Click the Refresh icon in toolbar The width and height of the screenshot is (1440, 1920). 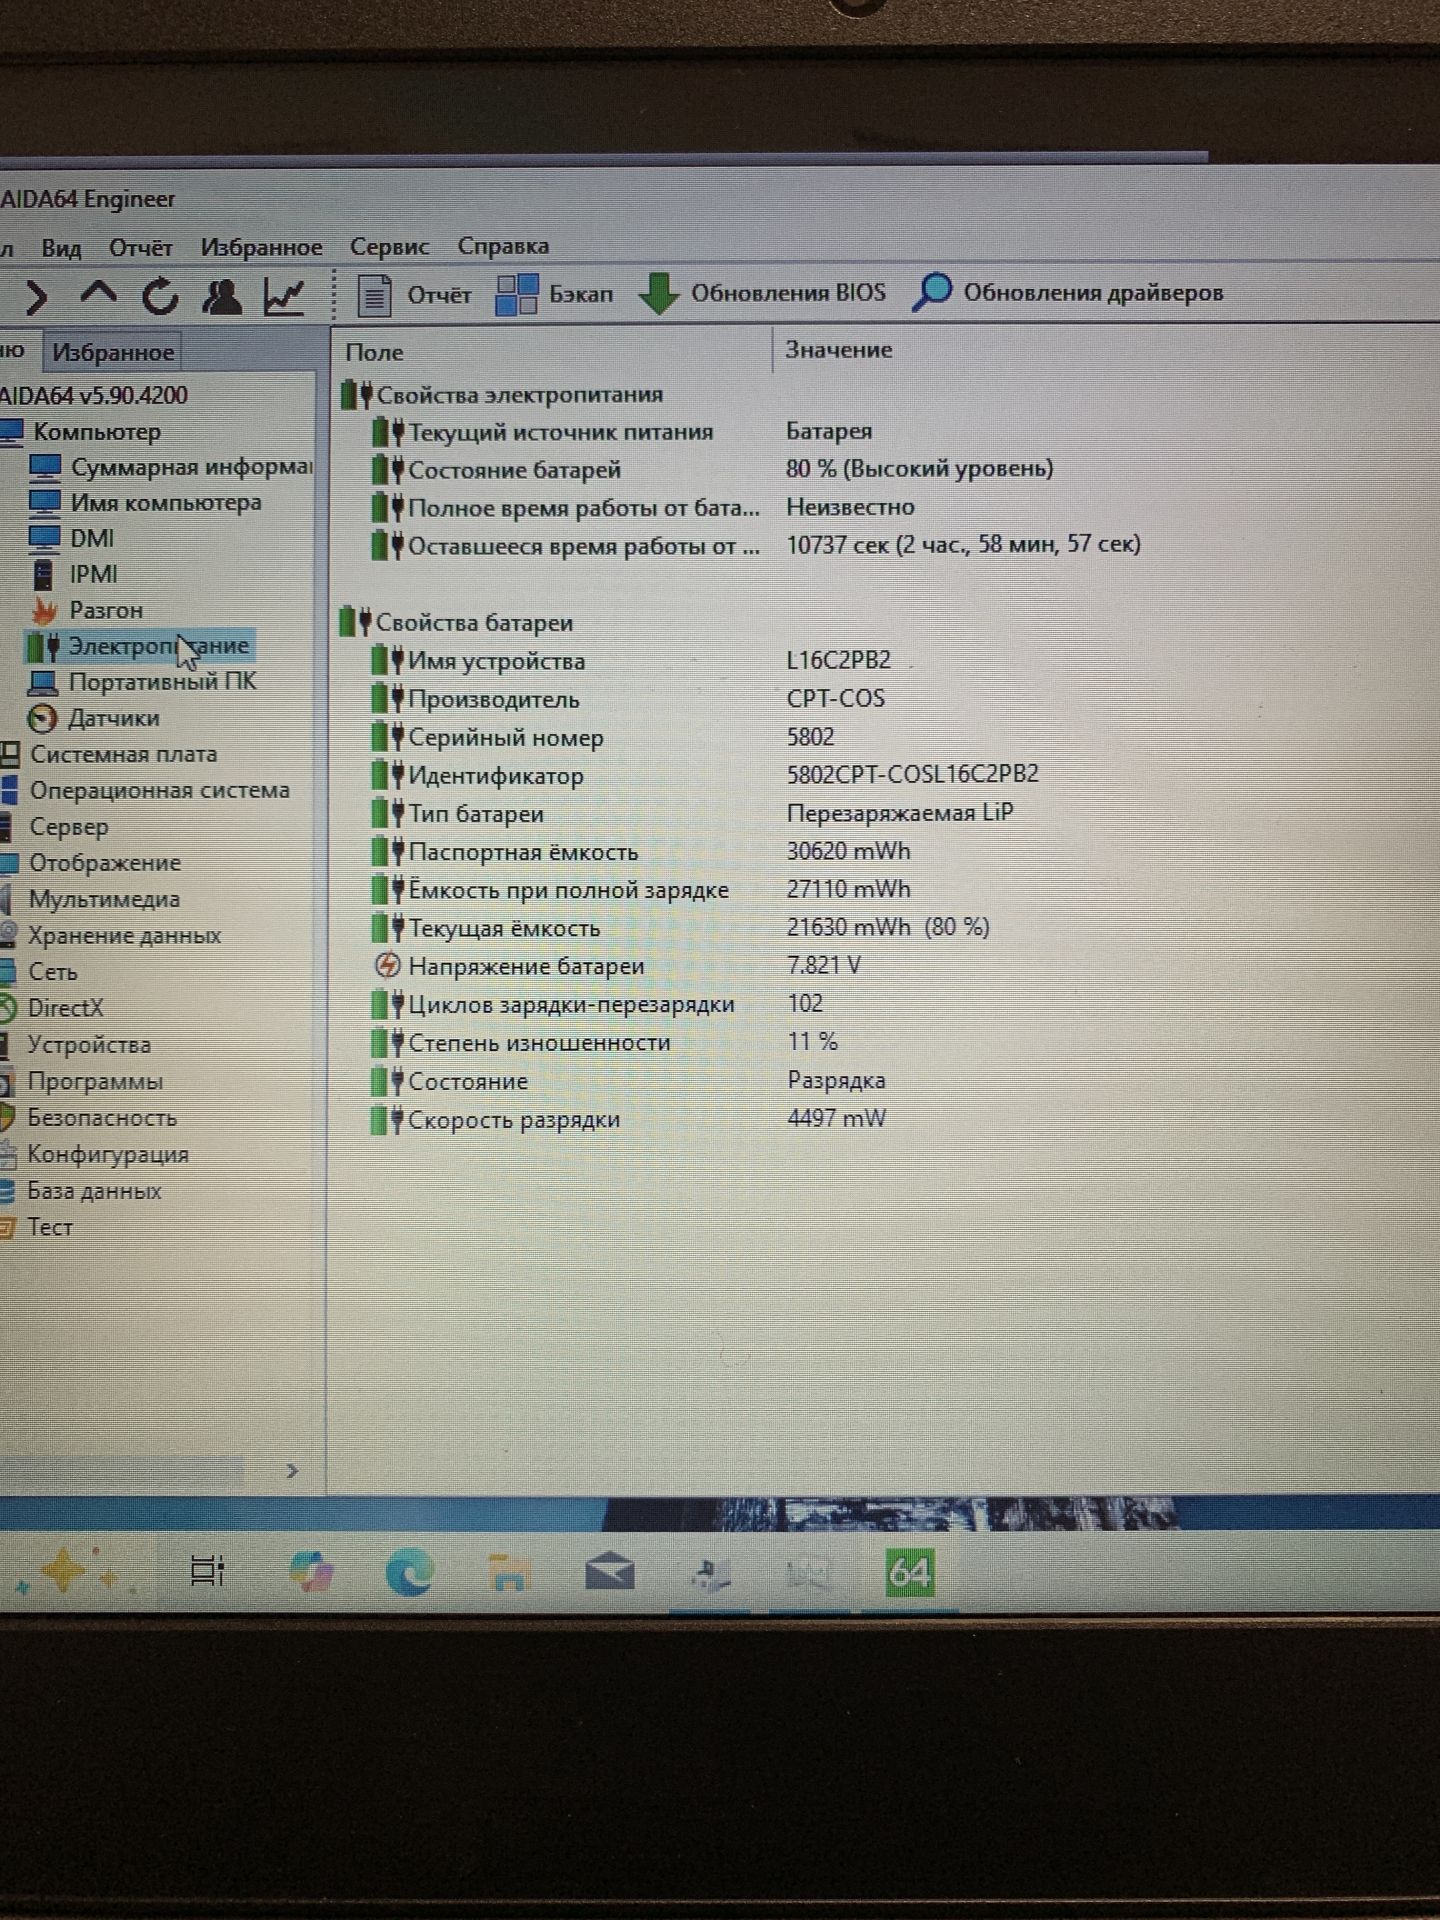(159, 296)
